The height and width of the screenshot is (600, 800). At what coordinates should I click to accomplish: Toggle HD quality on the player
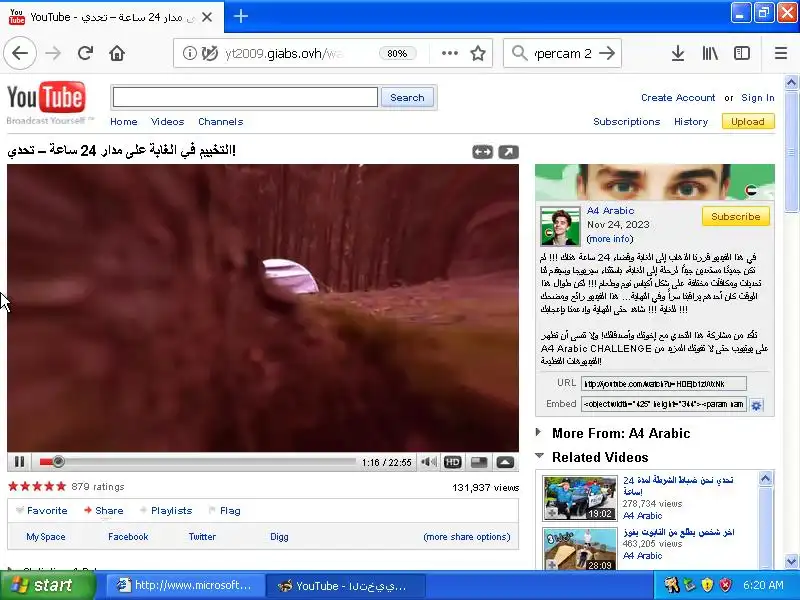453,462
